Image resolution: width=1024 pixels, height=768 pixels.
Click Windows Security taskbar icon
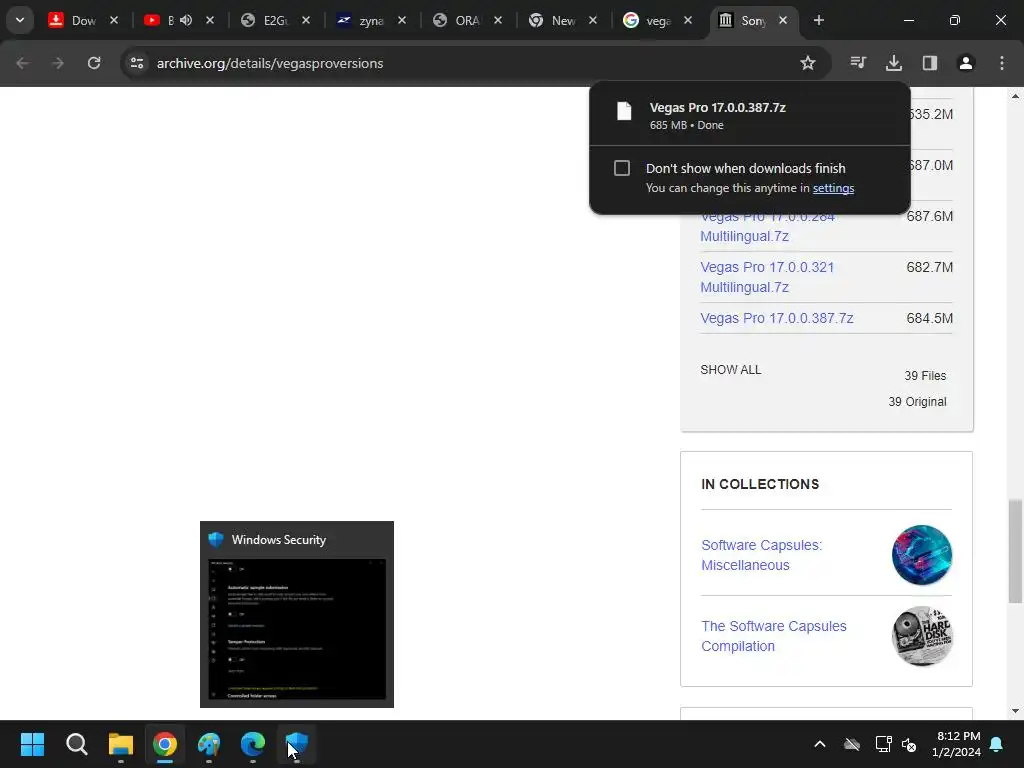tap(297, 744)
